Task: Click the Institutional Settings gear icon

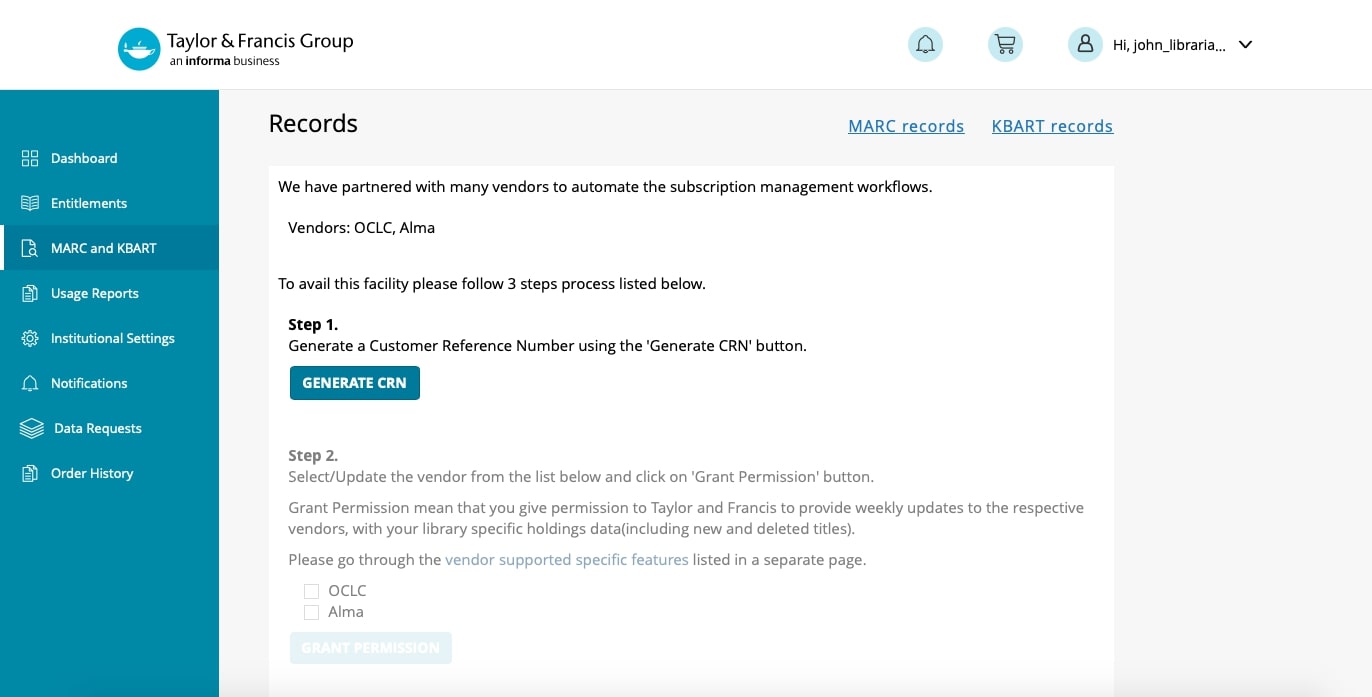Action: pyautogui.click(x=30, y=338)
